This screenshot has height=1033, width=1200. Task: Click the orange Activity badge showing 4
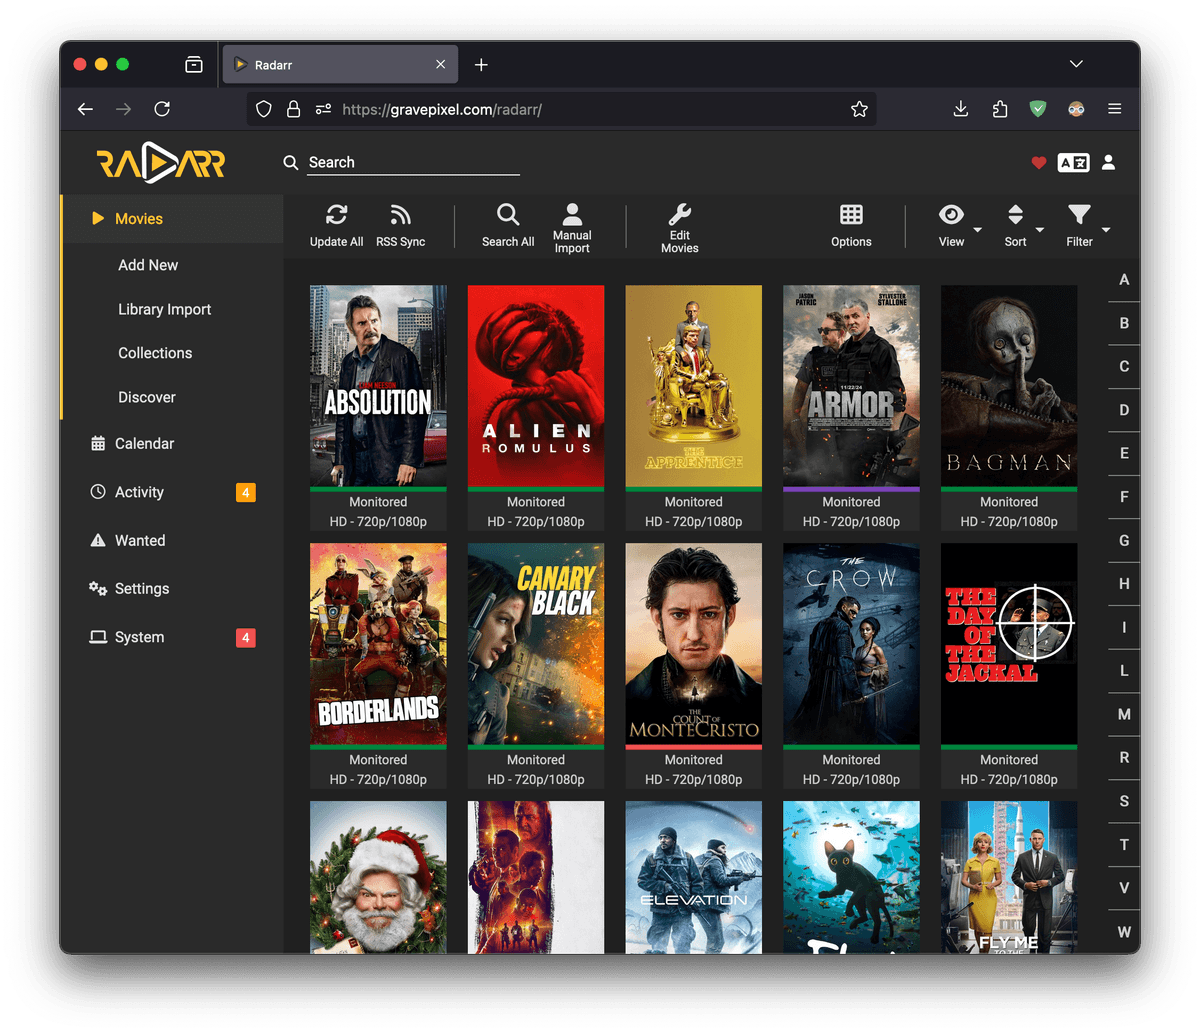[245, 492]
